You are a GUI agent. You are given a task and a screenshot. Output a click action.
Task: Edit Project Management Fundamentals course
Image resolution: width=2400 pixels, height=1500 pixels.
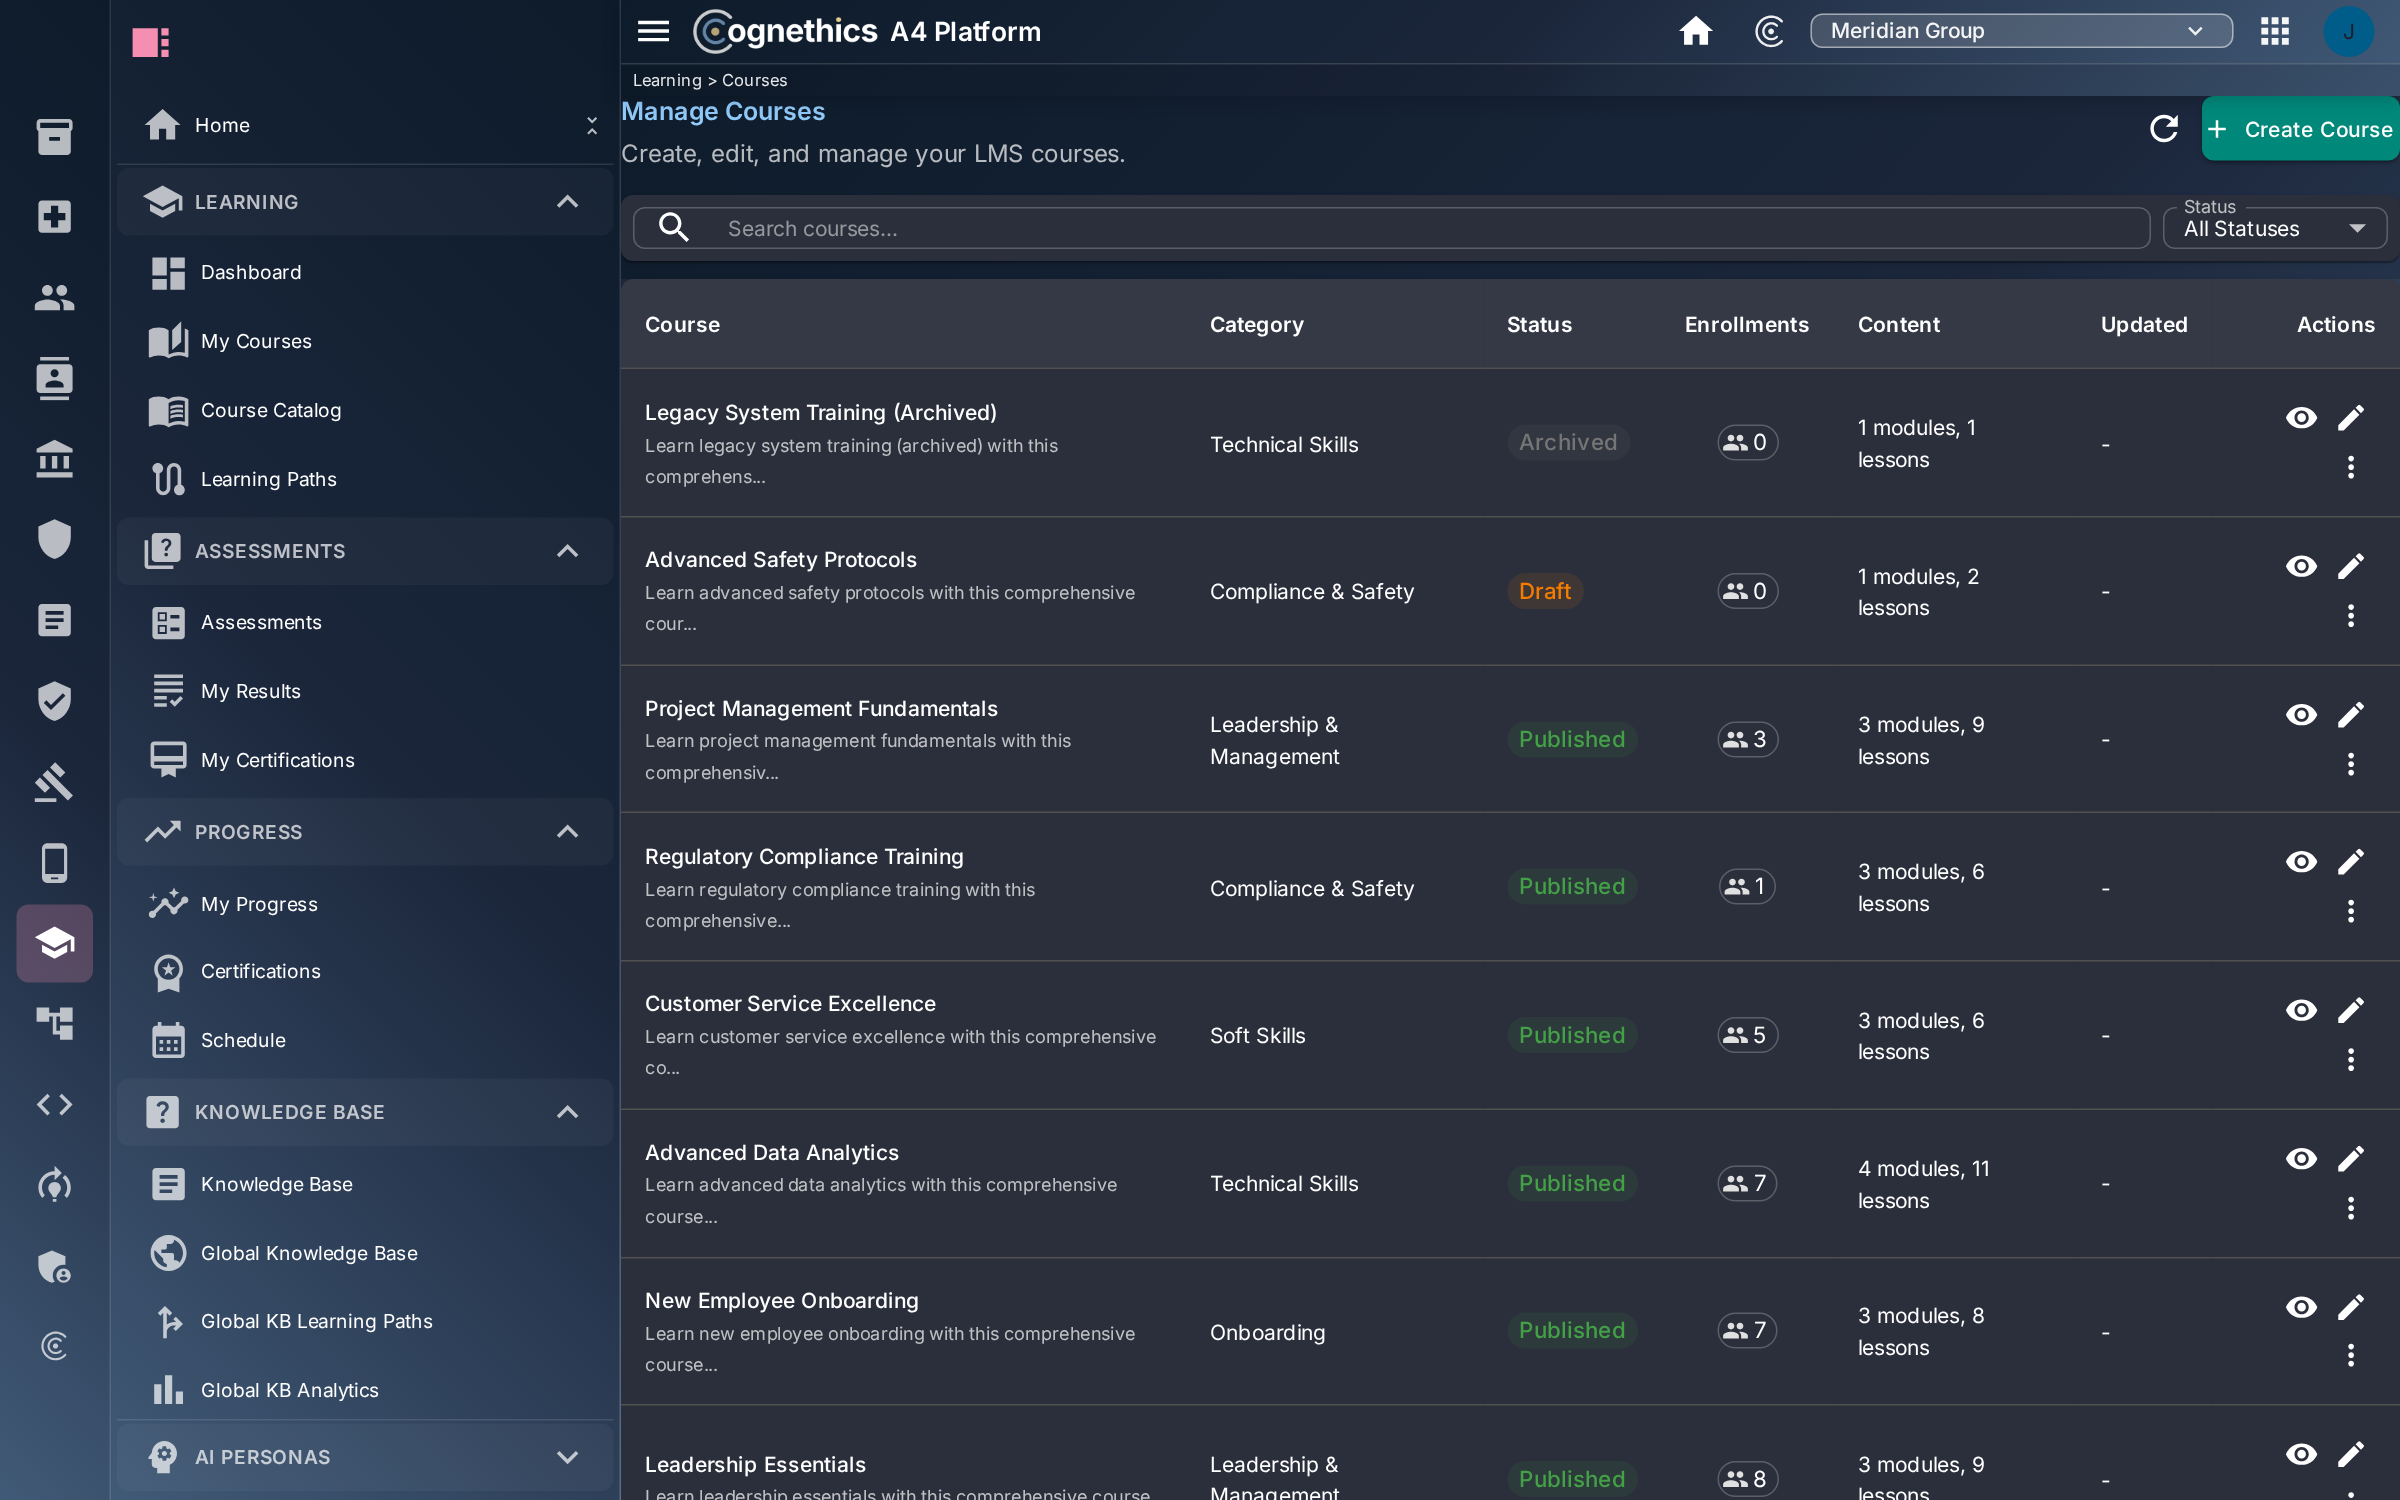(x=2351, y=714)
